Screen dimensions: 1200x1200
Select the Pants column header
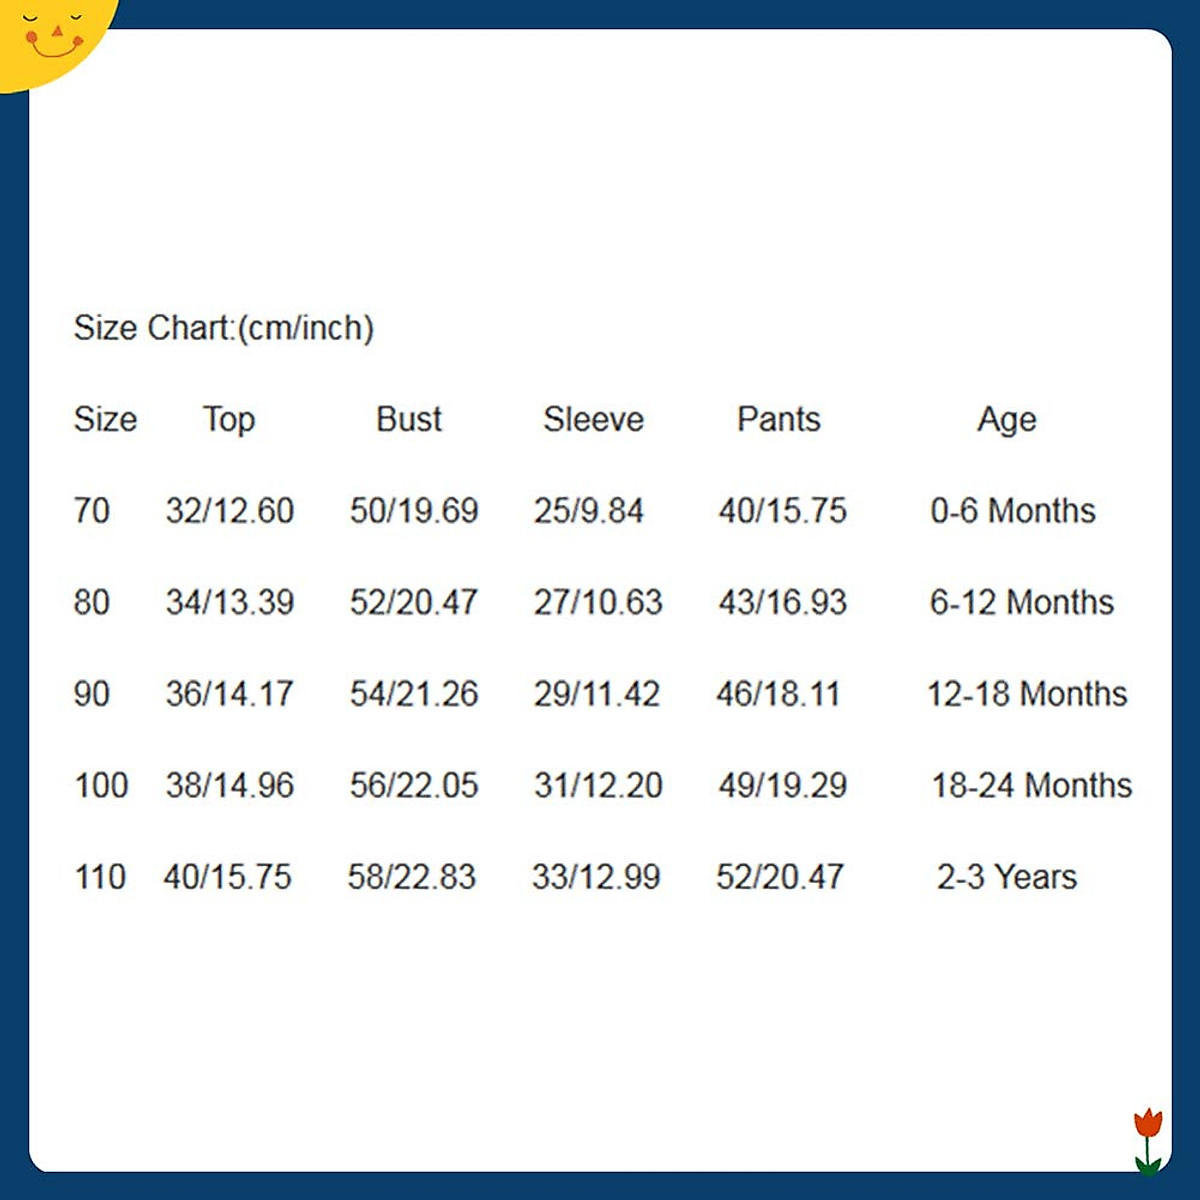point(778,419)
